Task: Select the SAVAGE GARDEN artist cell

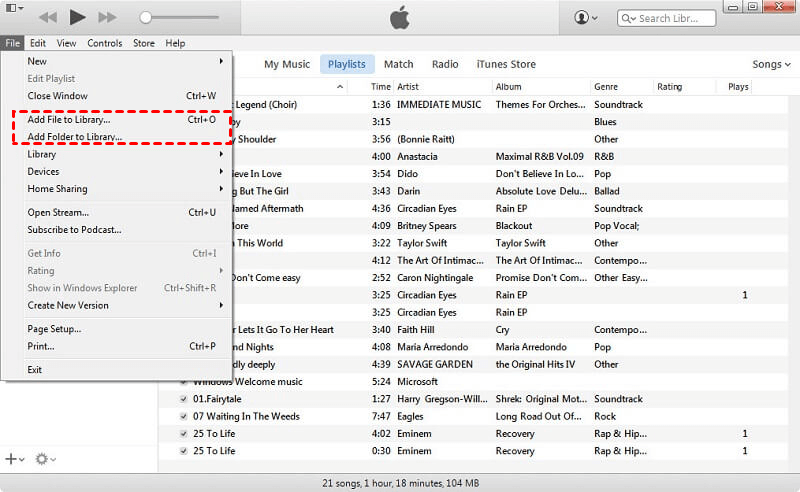Action: pos(435,364)
